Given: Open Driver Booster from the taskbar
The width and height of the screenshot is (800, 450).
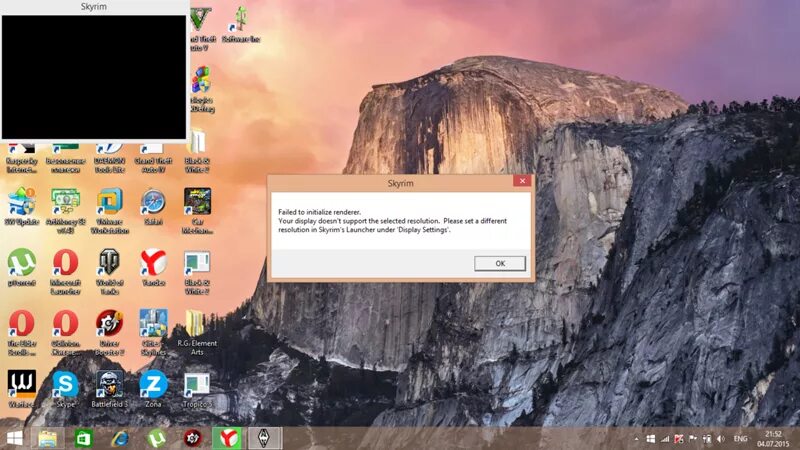Looking at the screenshot, I should pyautogui.click(x=192, y=438).
